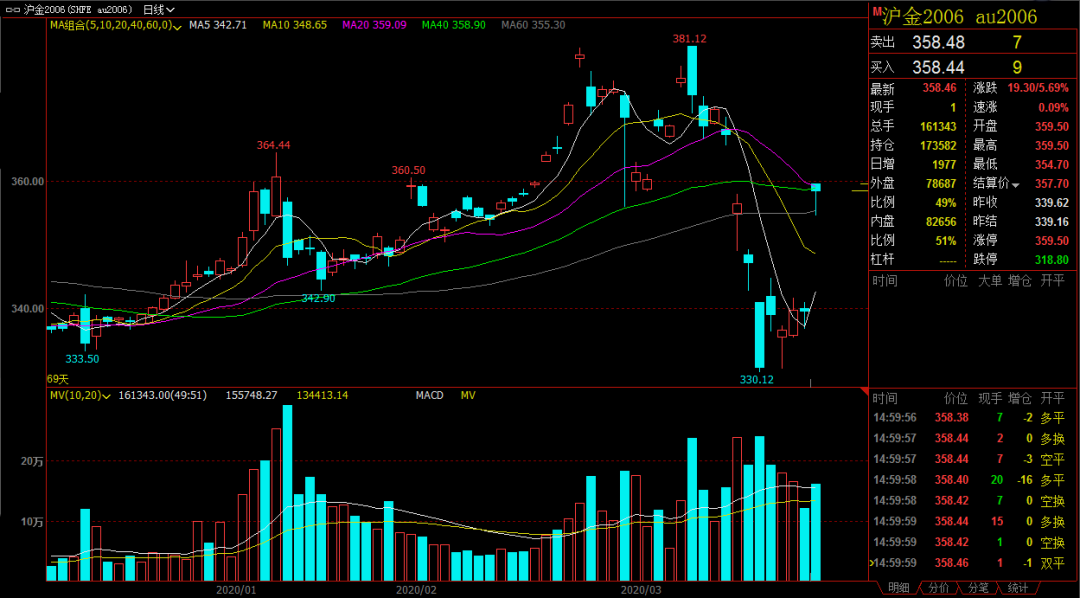Screen dimensions: 1080x598
Task: Switch the lower panel to MV indicator
Action: tap(467, 396)
